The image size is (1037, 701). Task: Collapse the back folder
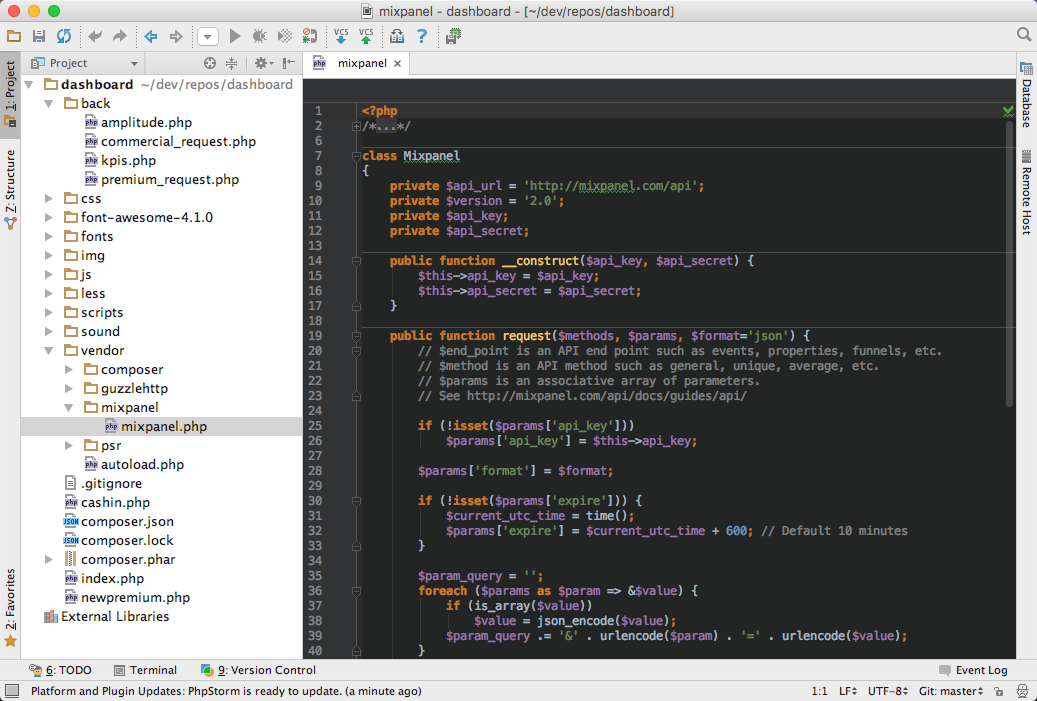[49, 104]
